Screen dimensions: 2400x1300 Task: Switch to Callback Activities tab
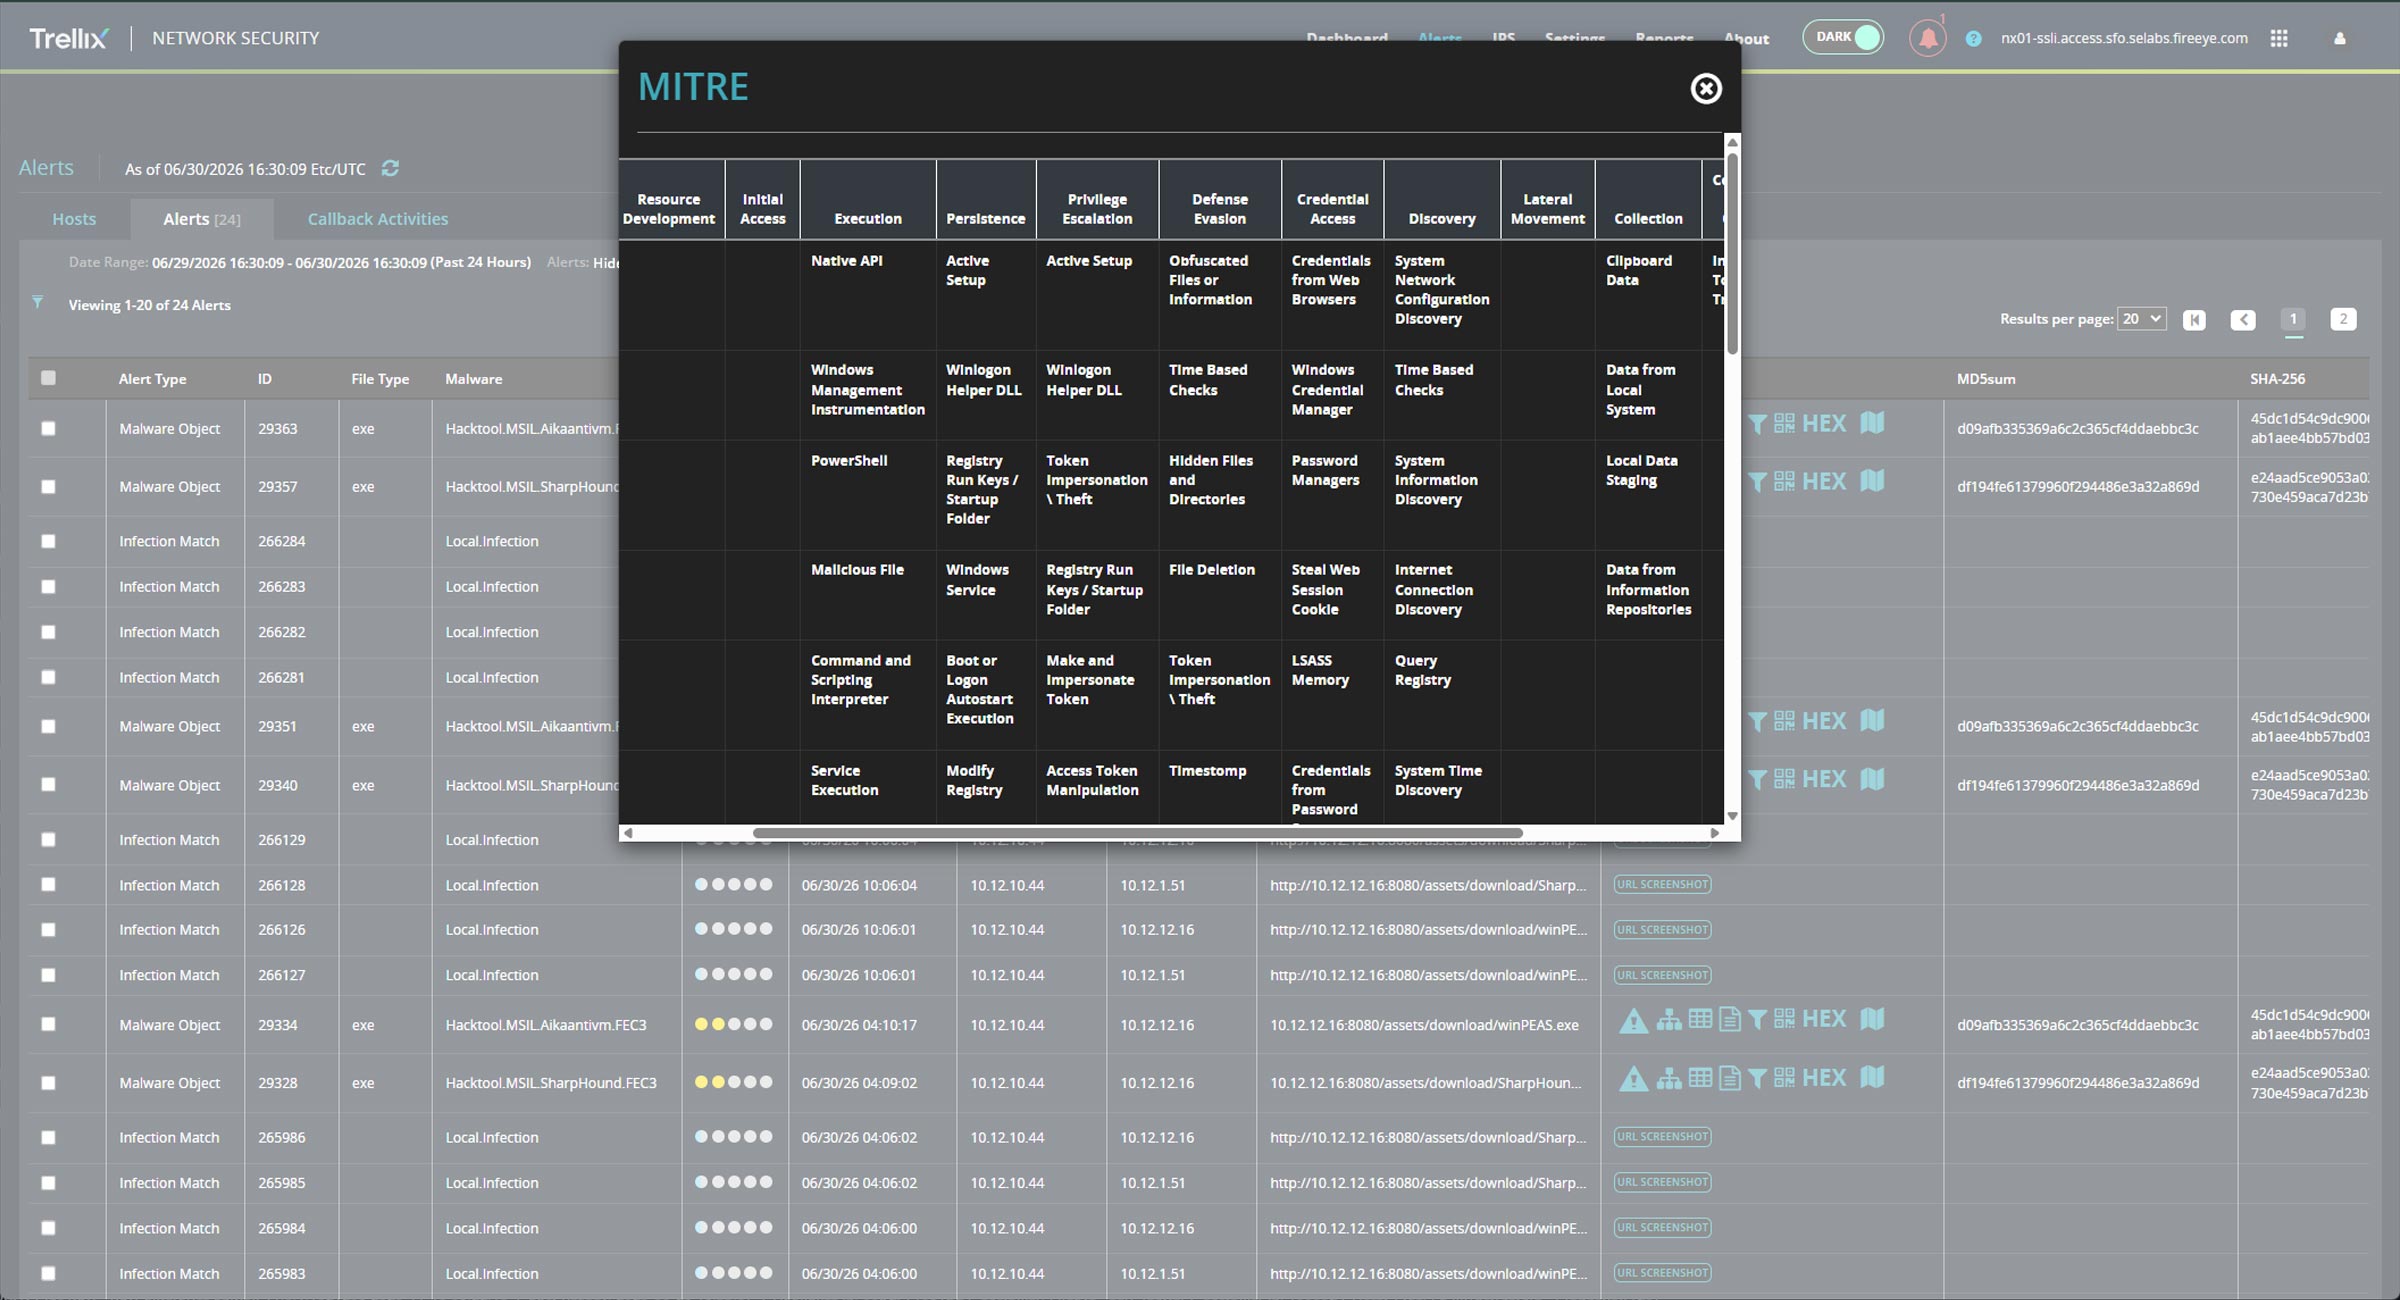coord(378,219)
